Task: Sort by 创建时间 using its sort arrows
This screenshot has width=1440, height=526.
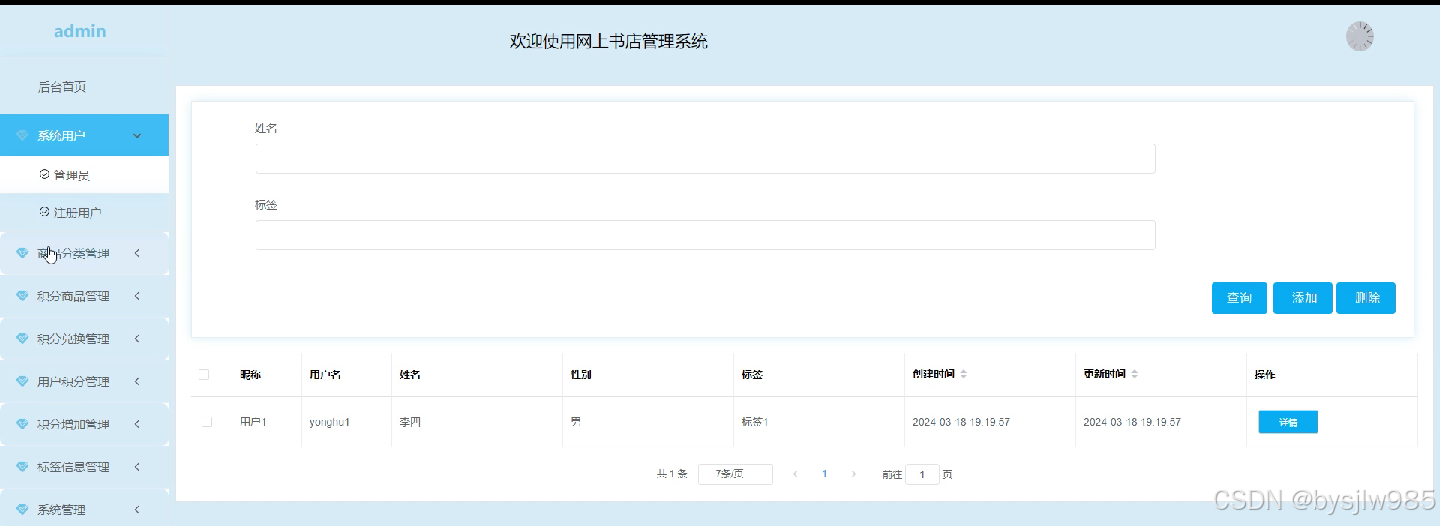Action: 963,374
